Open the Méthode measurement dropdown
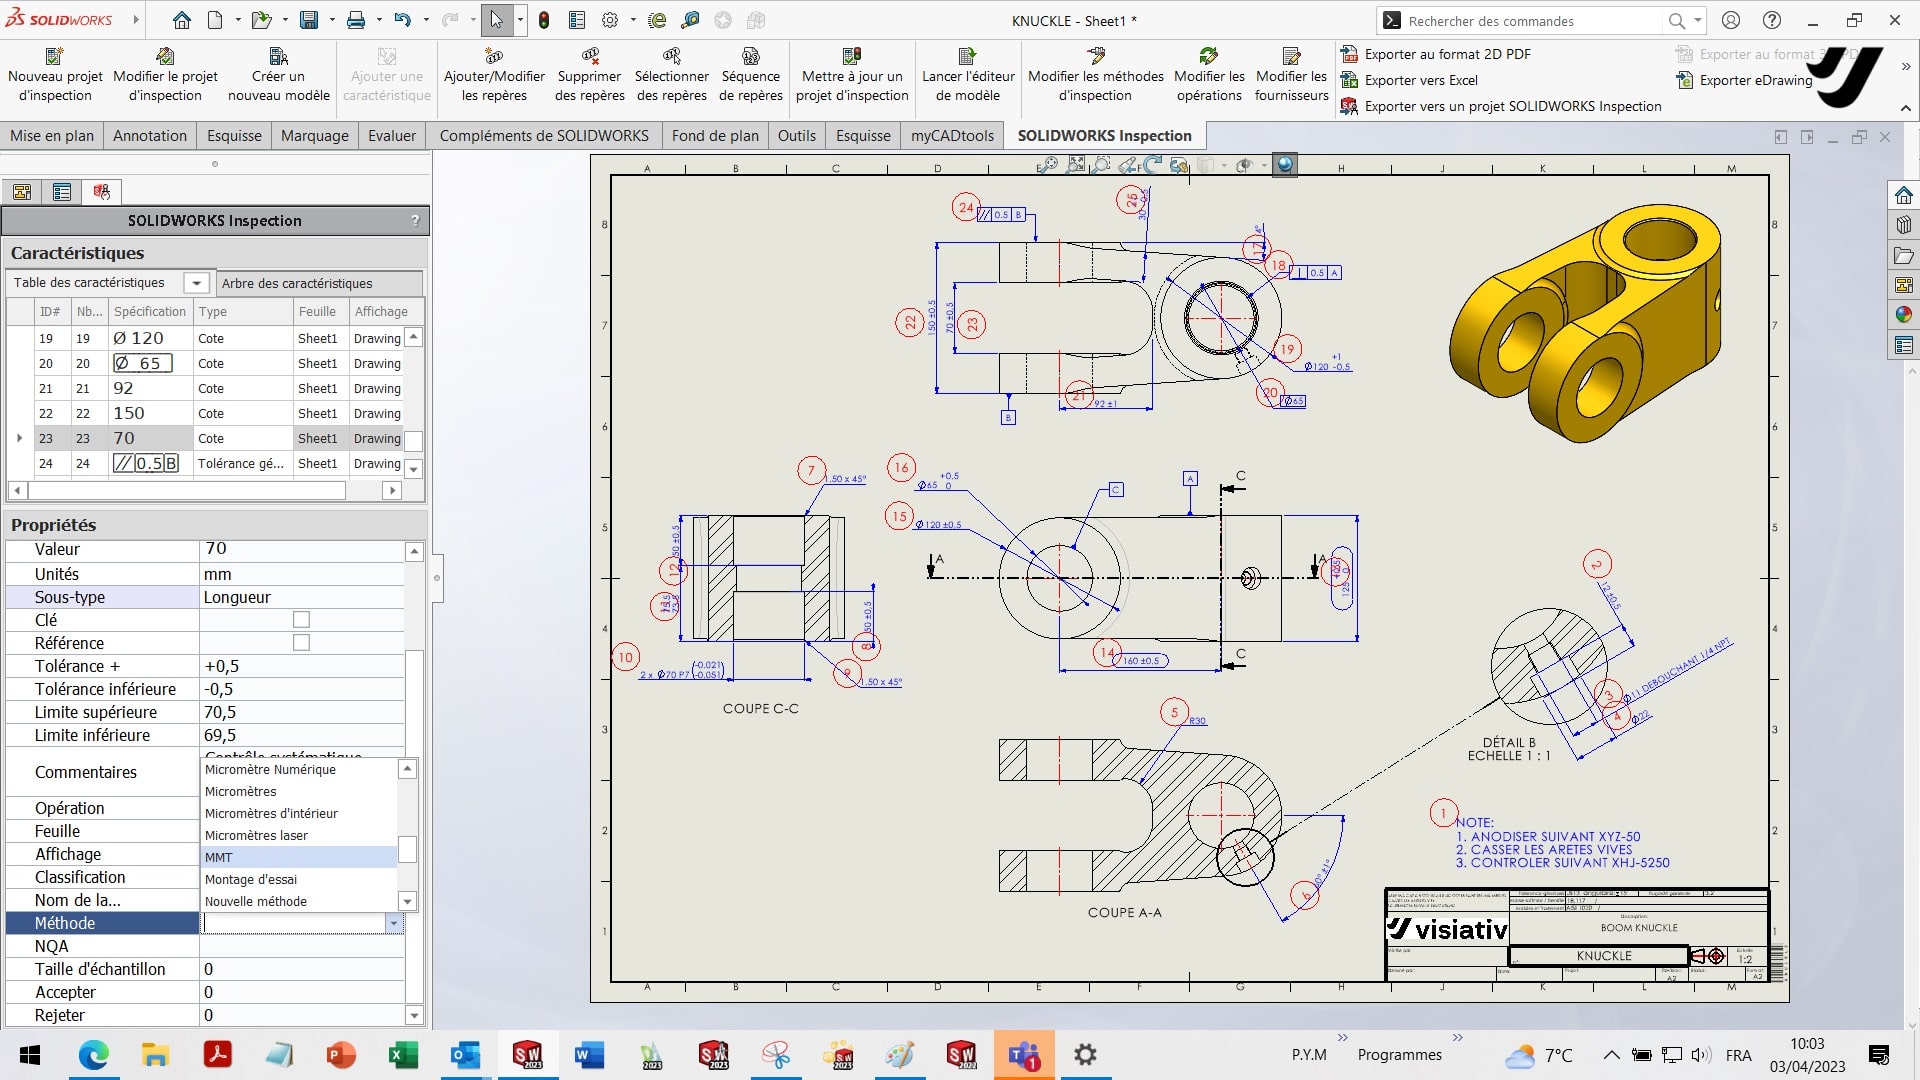Viewport: 1920px width, 1080px height. pos(396,923)
